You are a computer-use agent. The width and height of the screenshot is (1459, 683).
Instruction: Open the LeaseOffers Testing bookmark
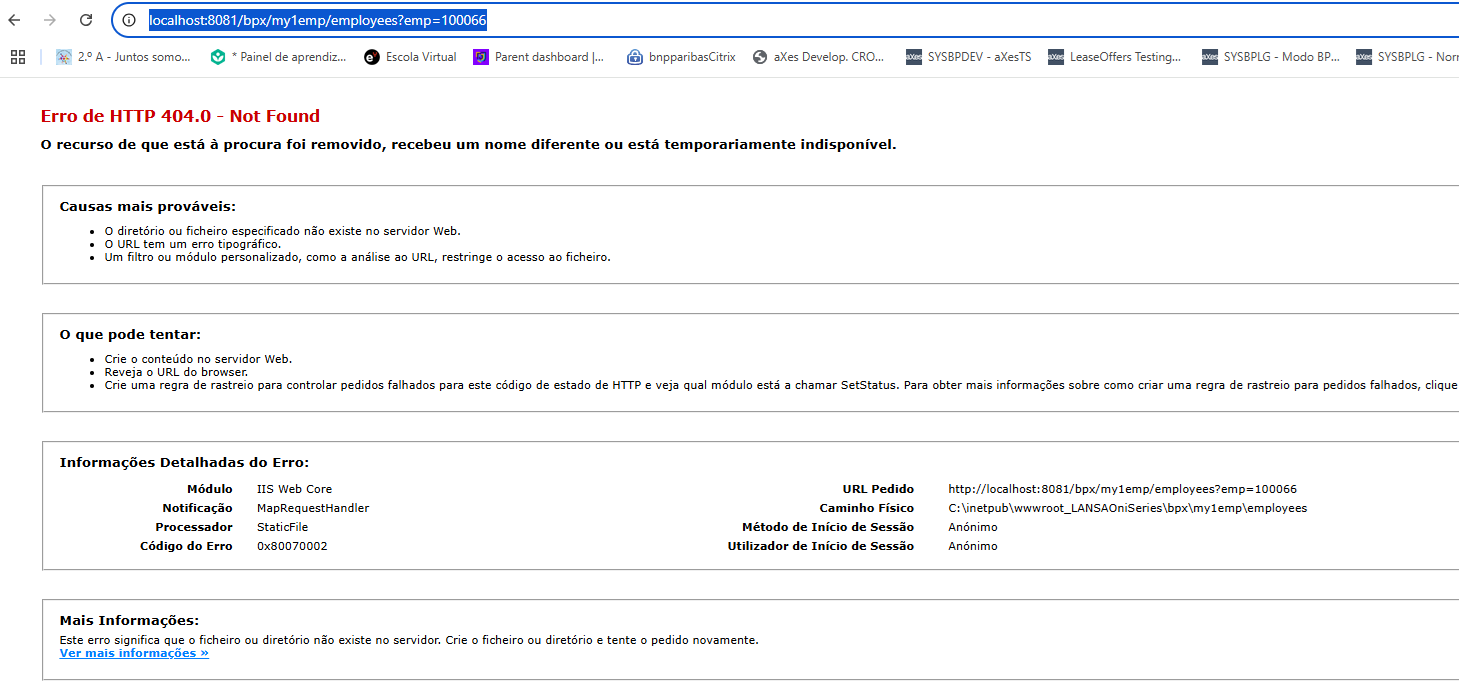tap(1115, 57)
